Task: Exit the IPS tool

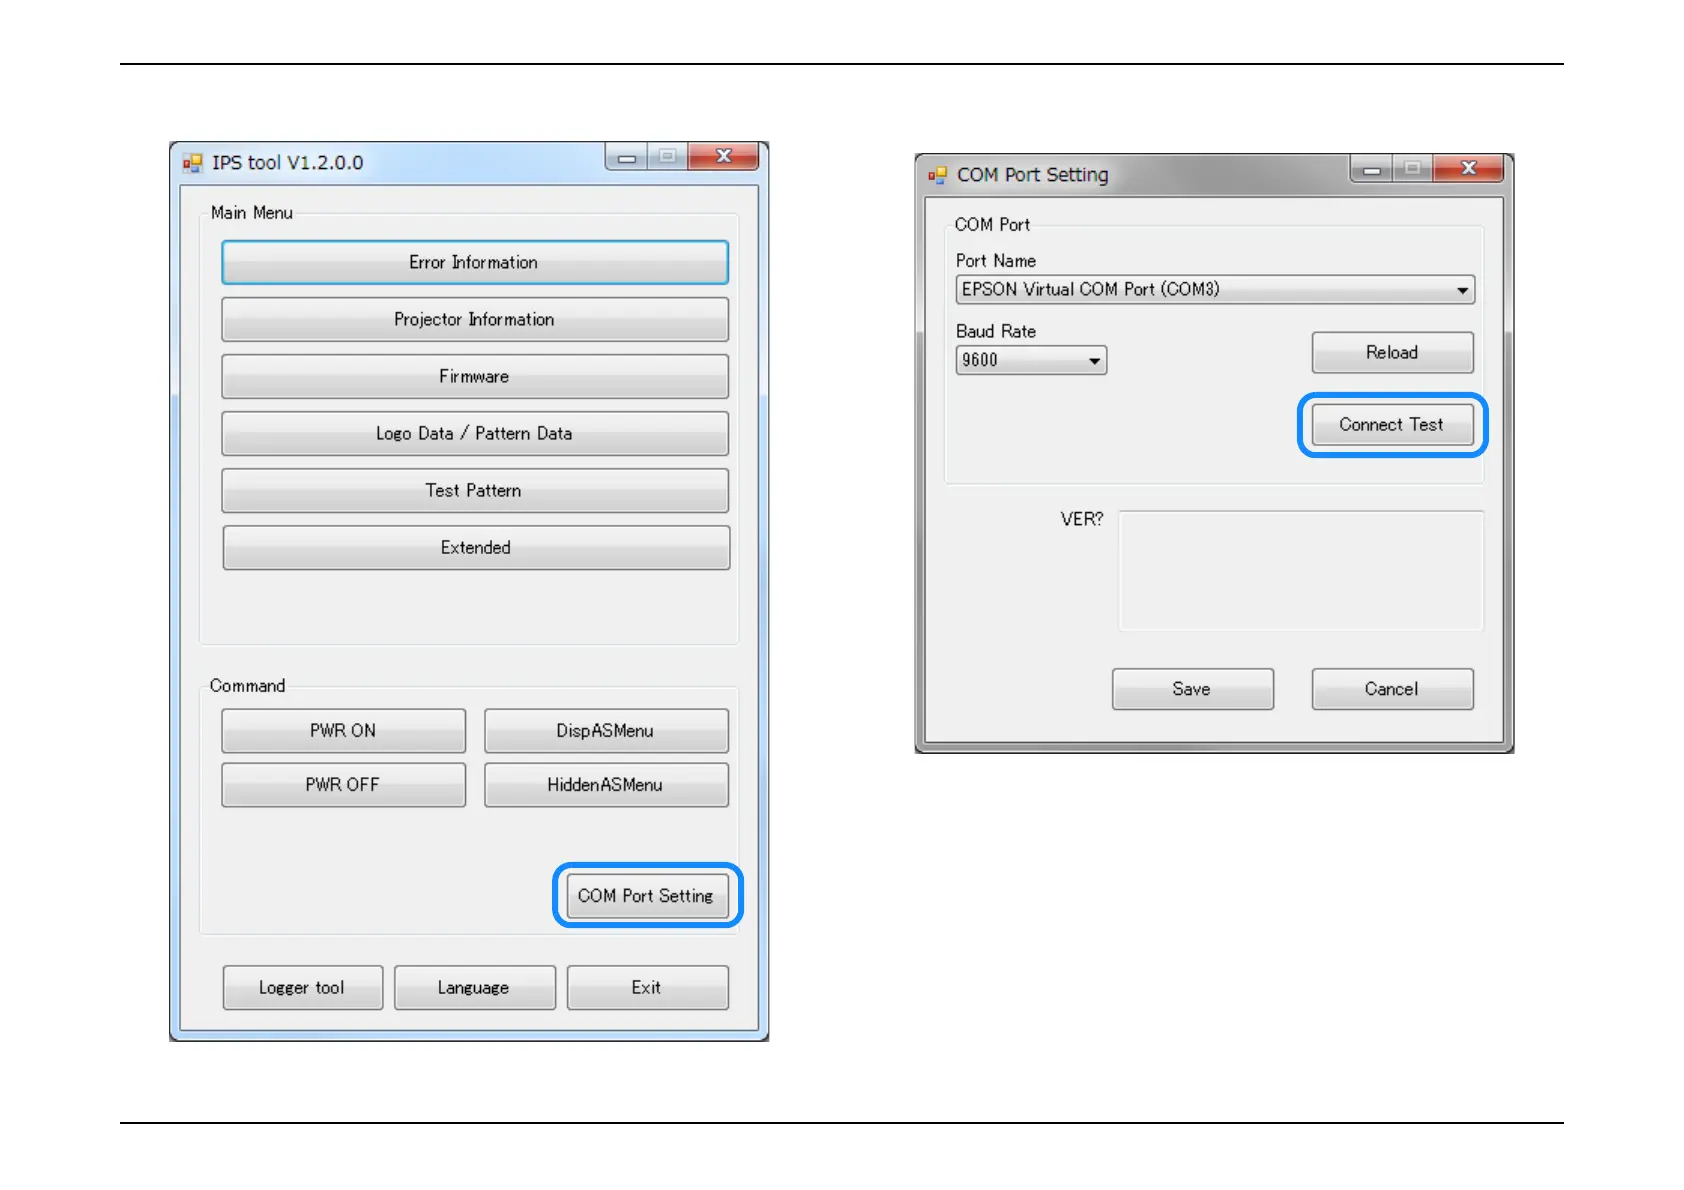Action: point(647,987)
